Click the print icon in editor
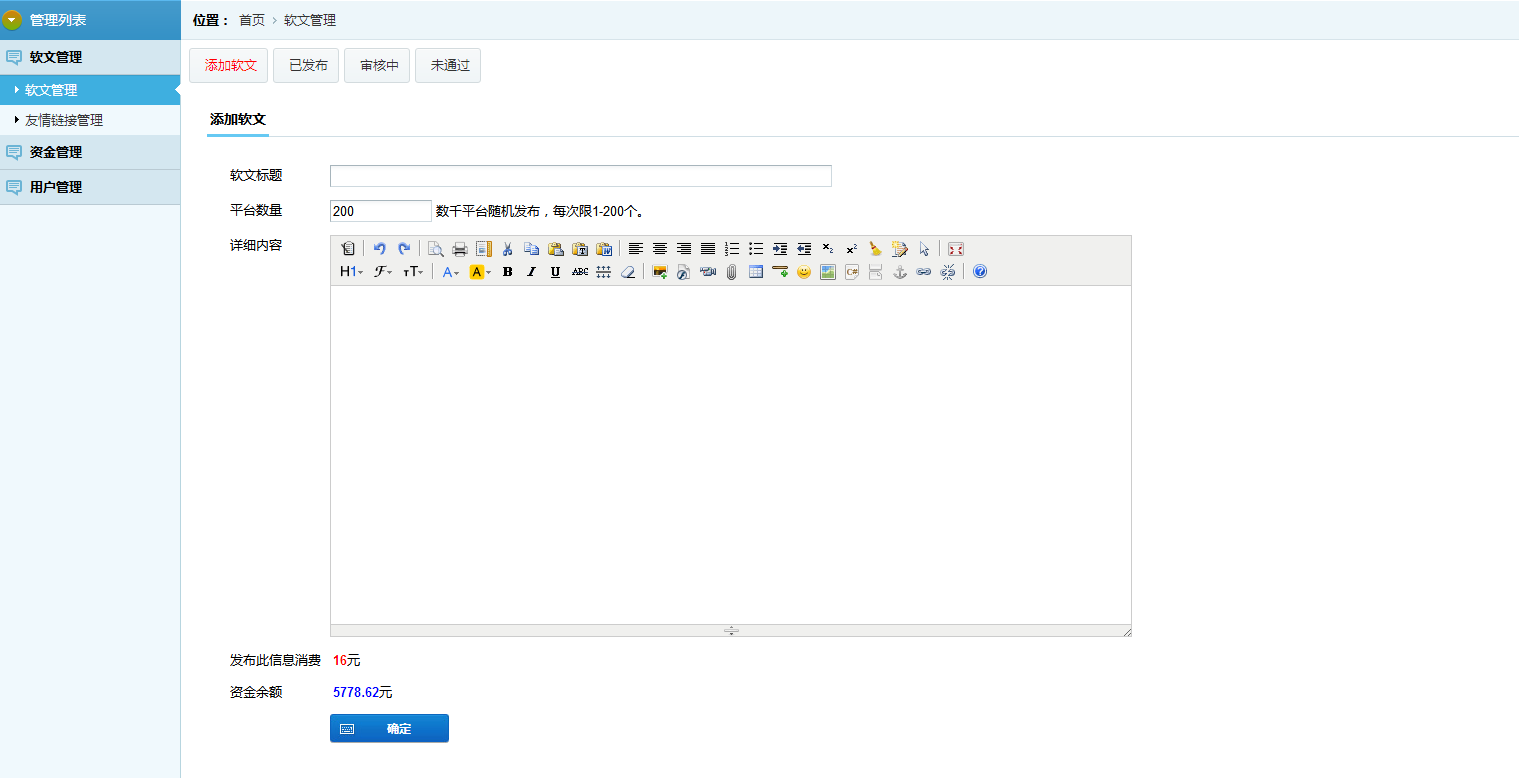The height and width of the screenshot is (778, 1519). pos(460,249)
